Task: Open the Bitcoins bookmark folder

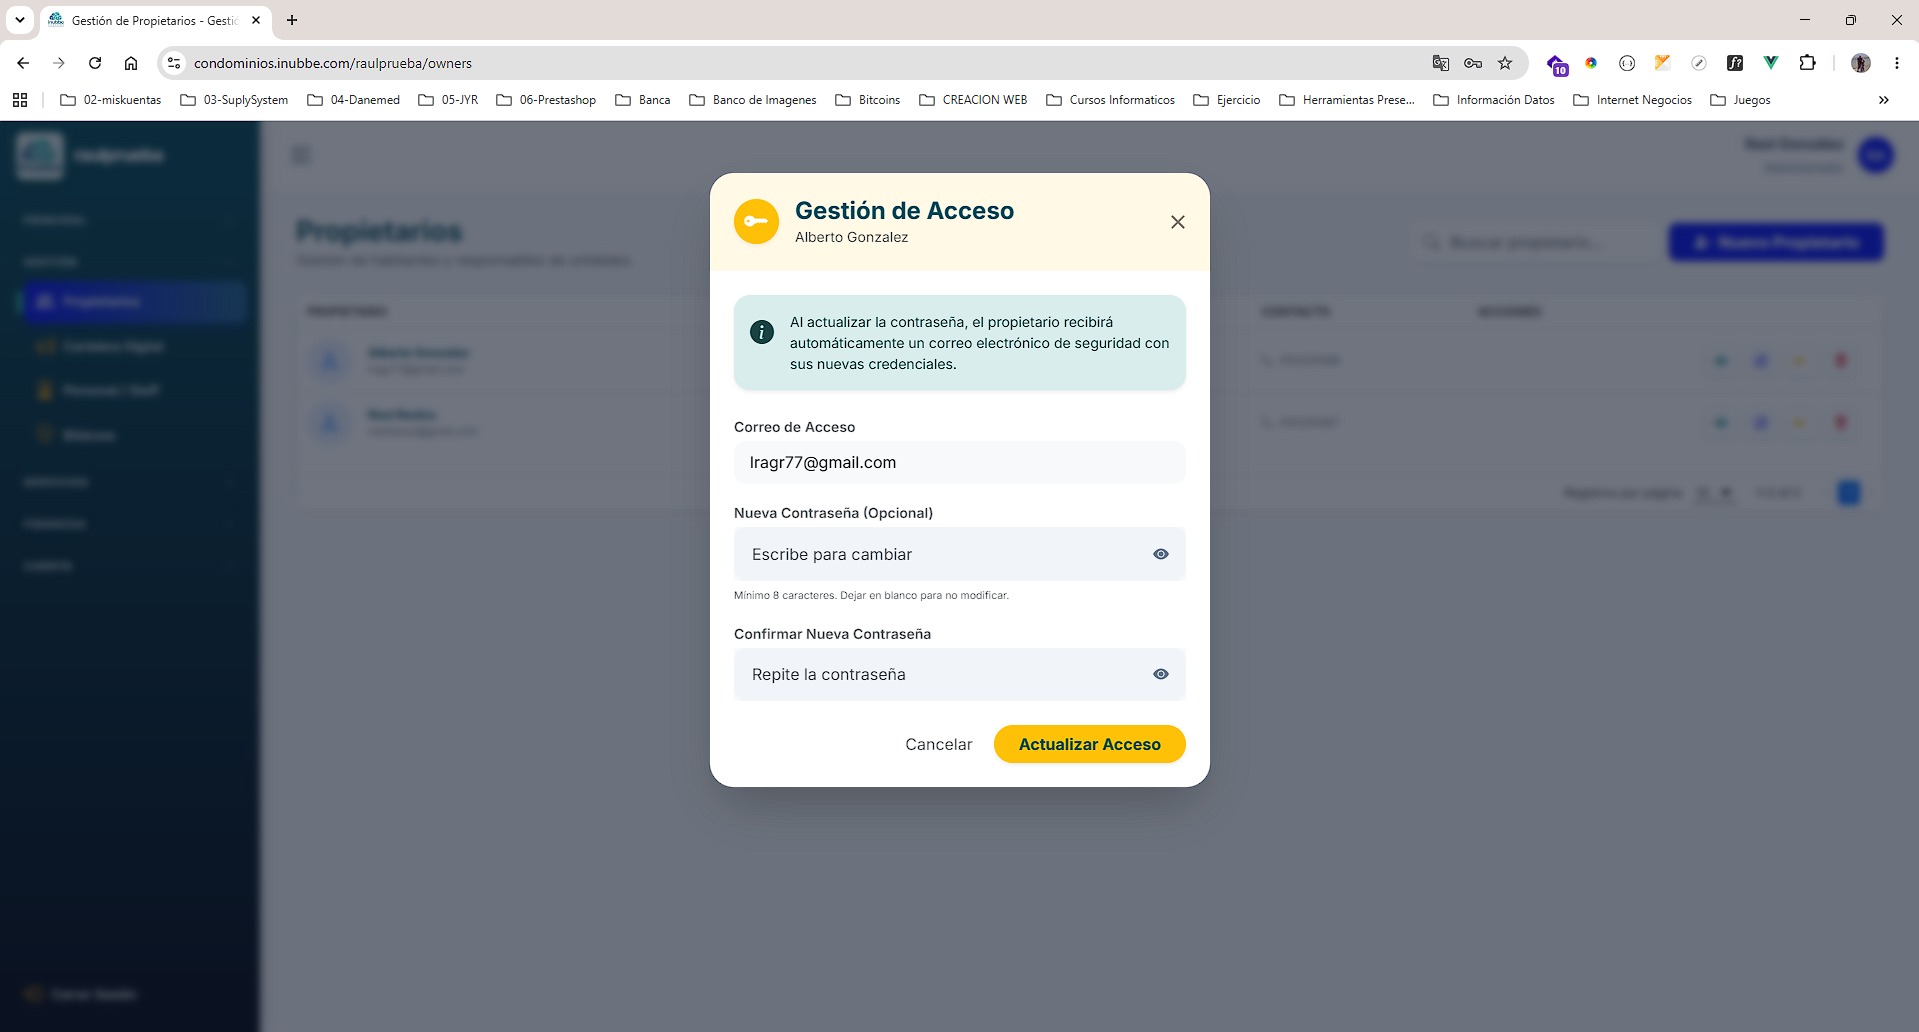Action: click(868, 100)
